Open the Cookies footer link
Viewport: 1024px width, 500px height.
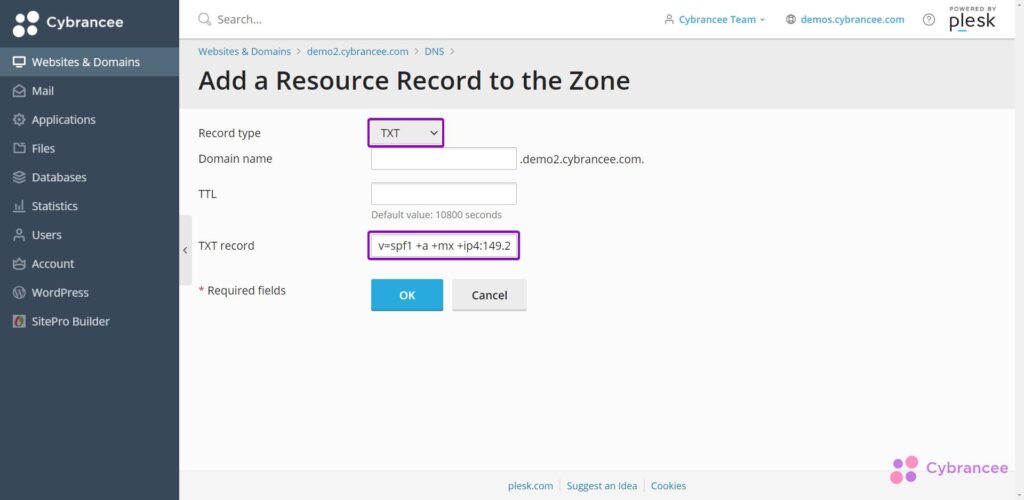(x=668, y=486)
